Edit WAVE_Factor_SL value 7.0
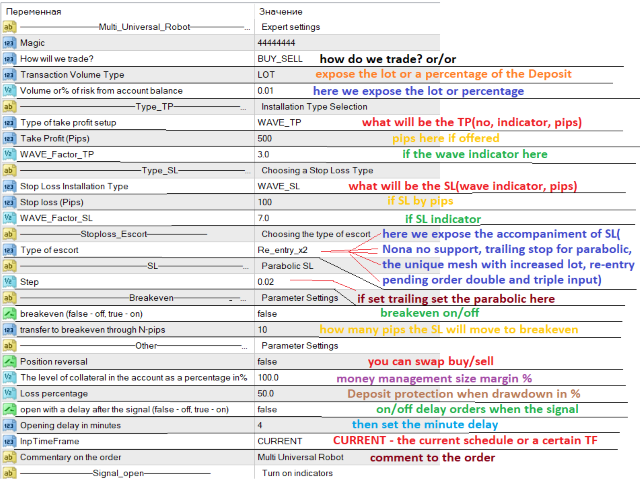This screenshot has height=480, width=640. coord(263,218)
